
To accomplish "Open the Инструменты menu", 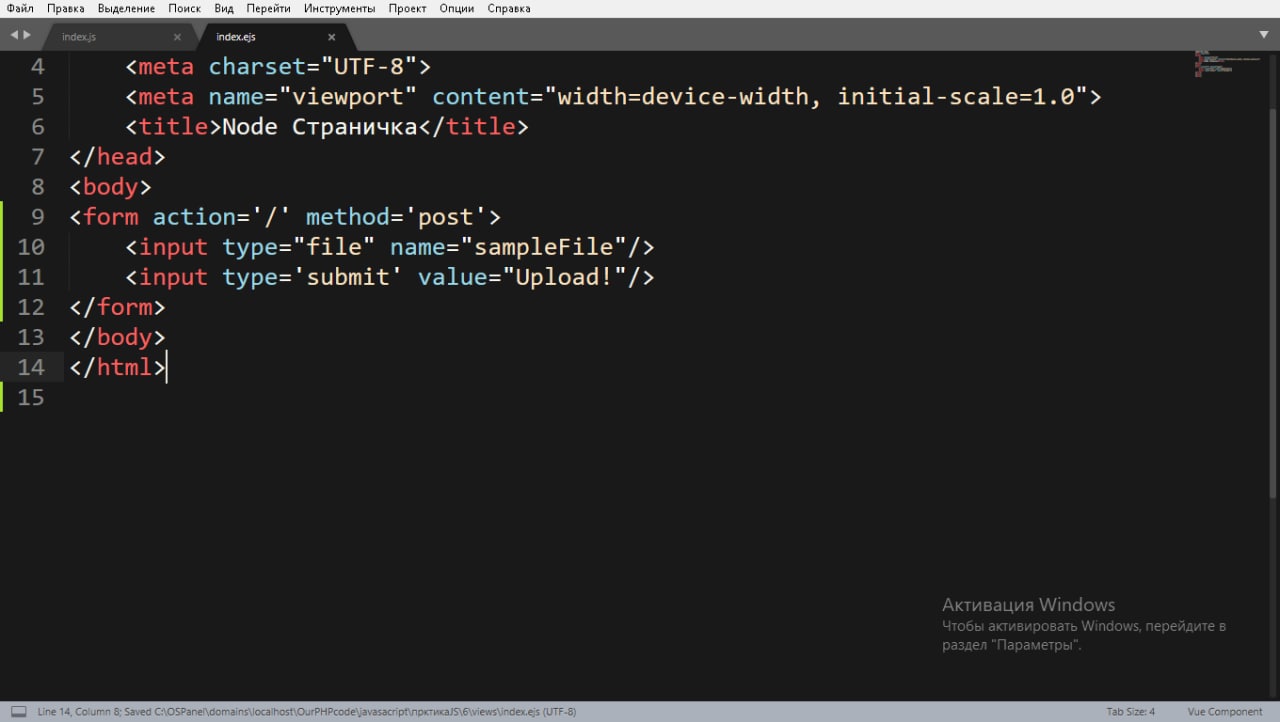I will [x=339, y=8].
